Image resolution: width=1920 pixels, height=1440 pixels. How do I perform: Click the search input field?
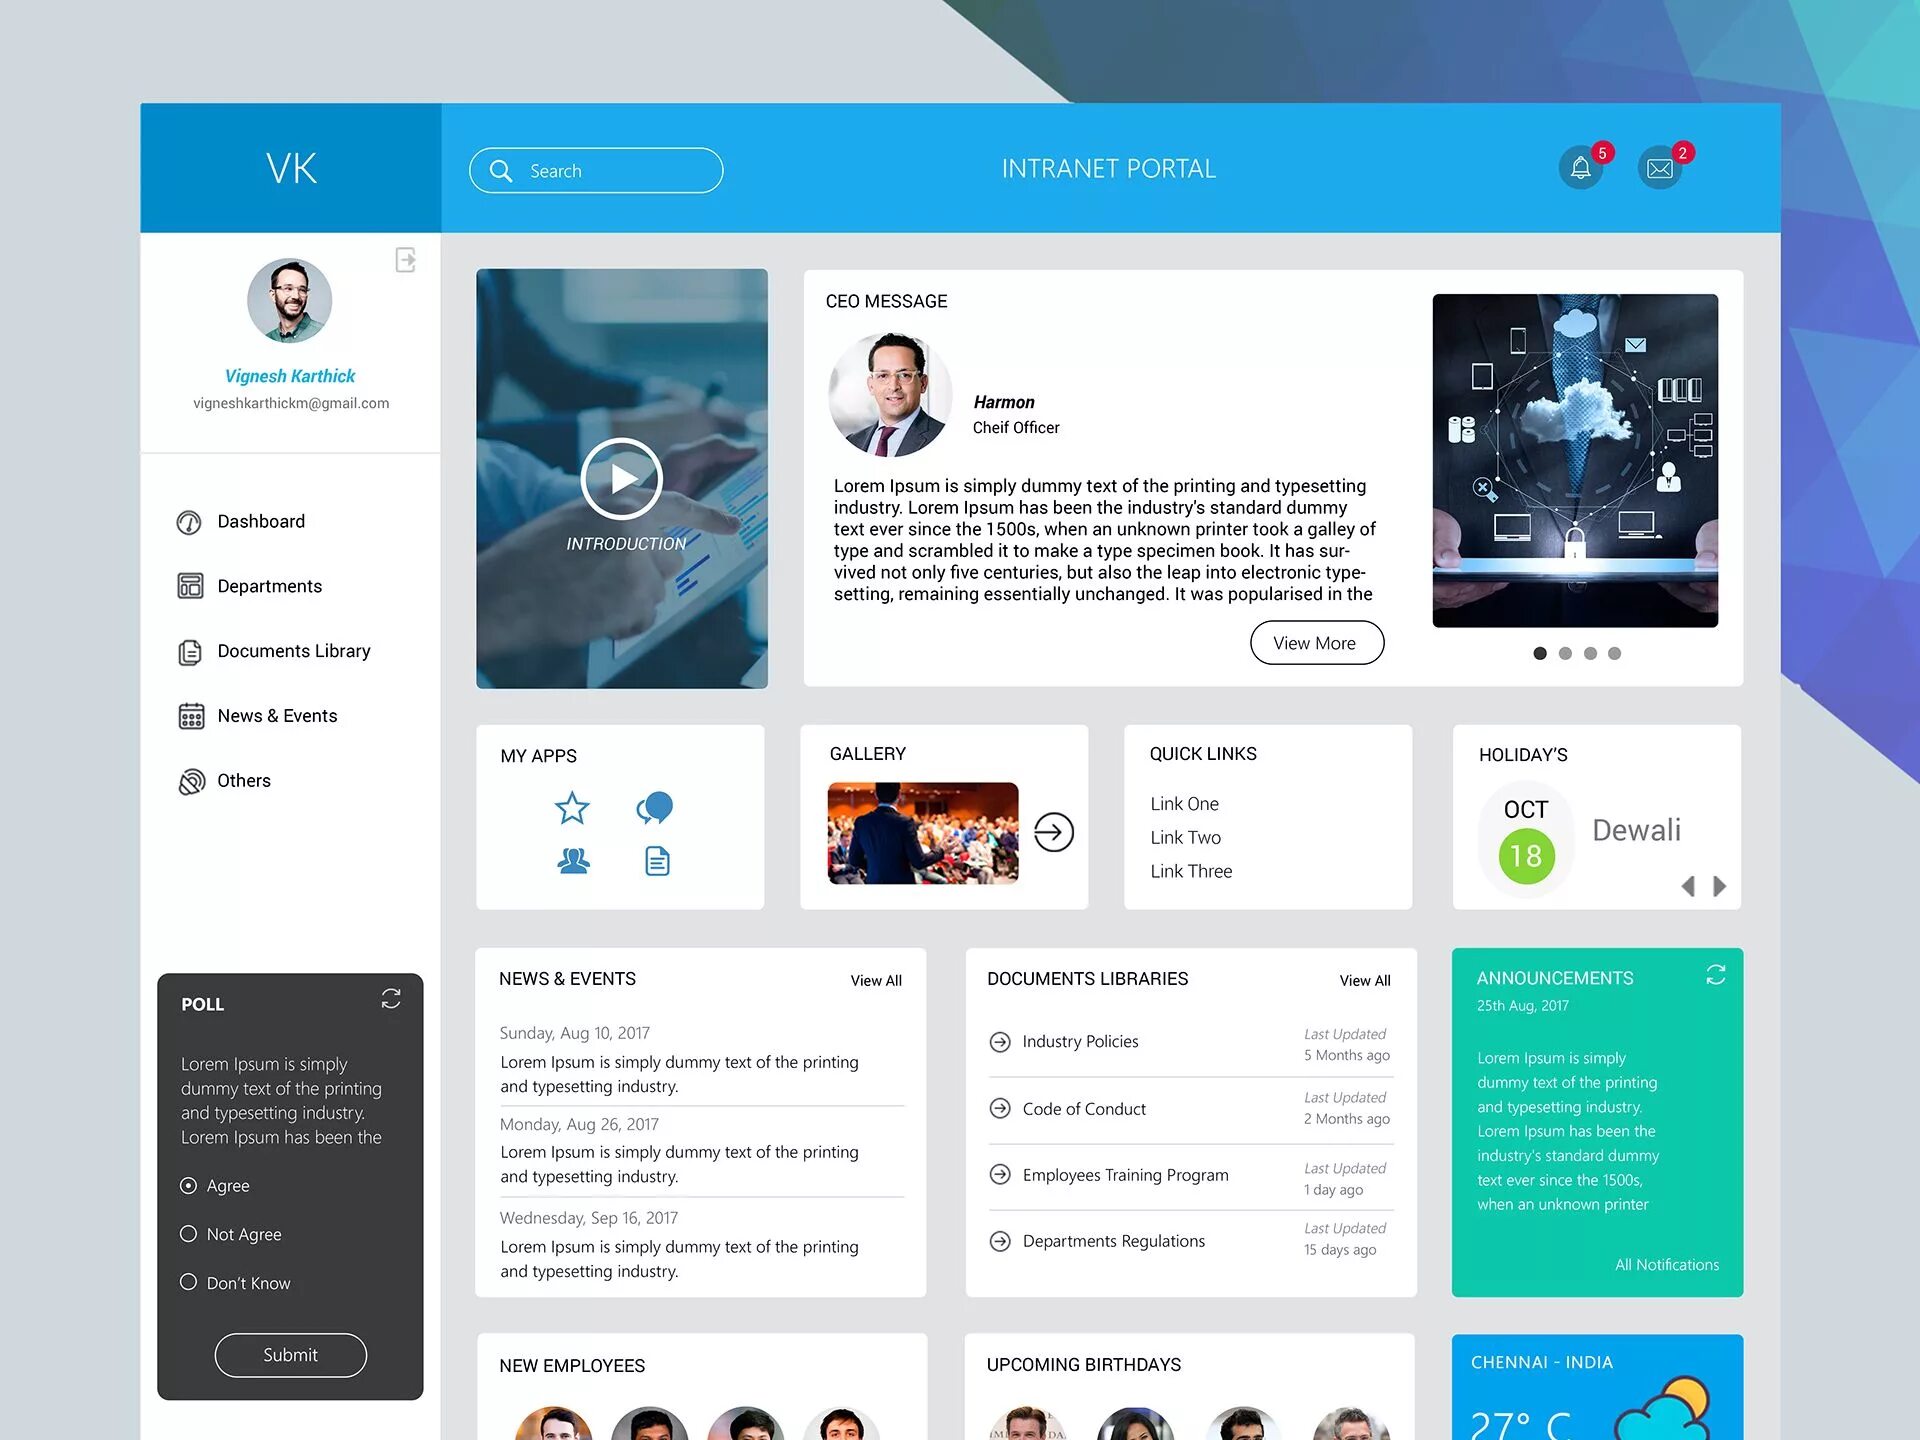coord(597,169)
